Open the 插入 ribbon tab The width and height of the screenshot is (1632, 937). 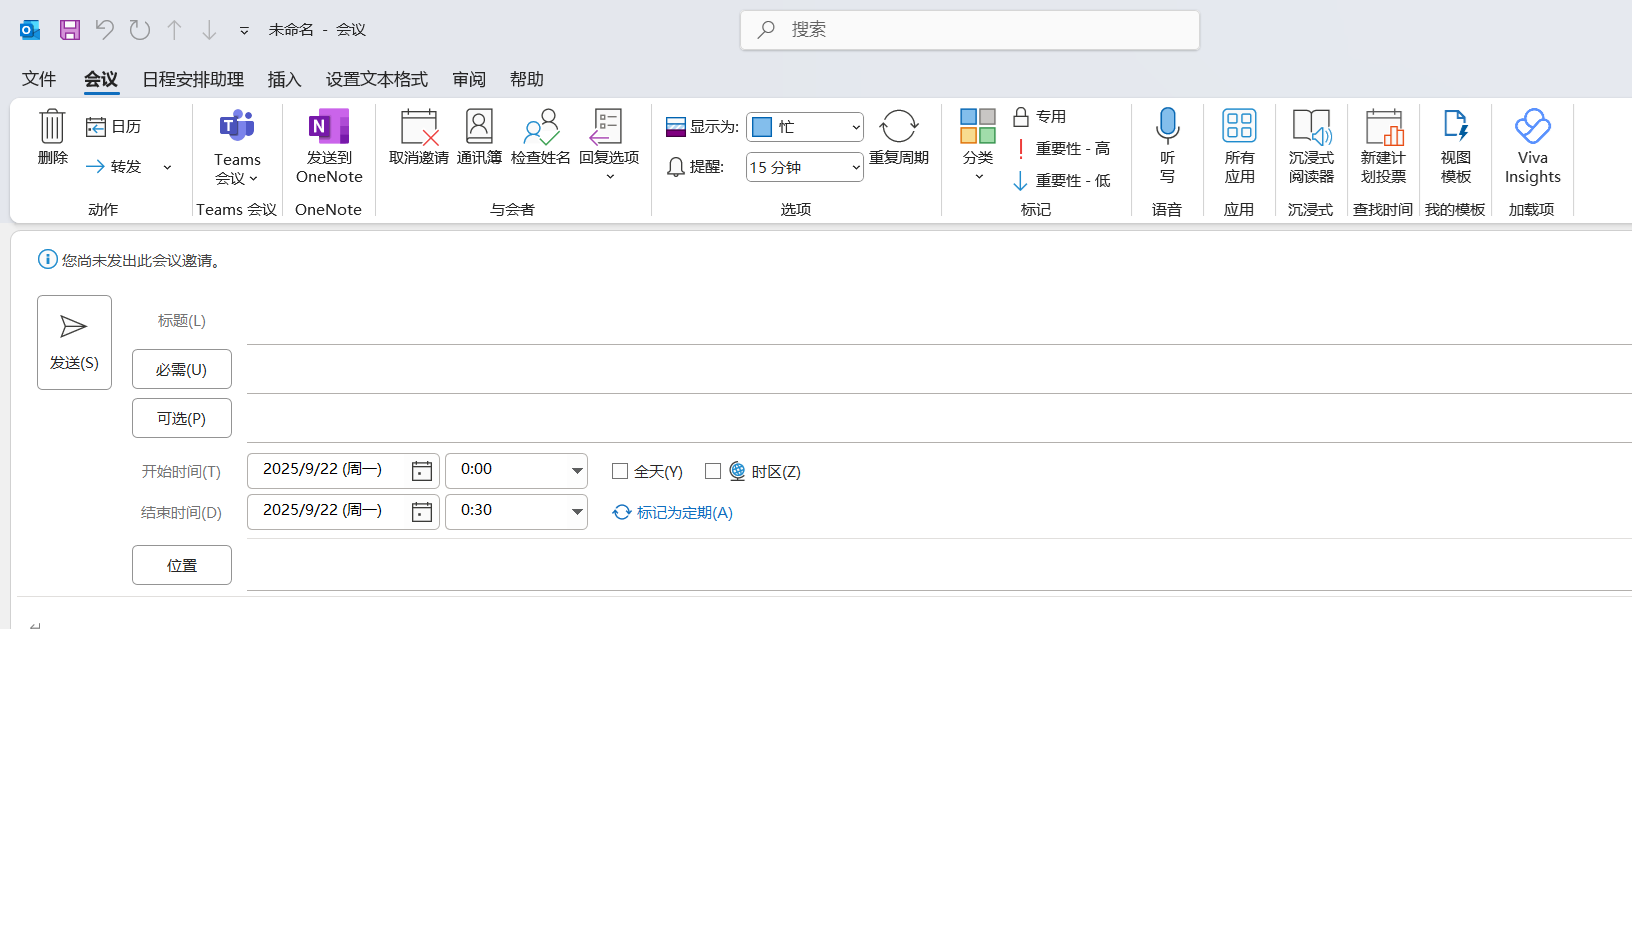[284, 79]
